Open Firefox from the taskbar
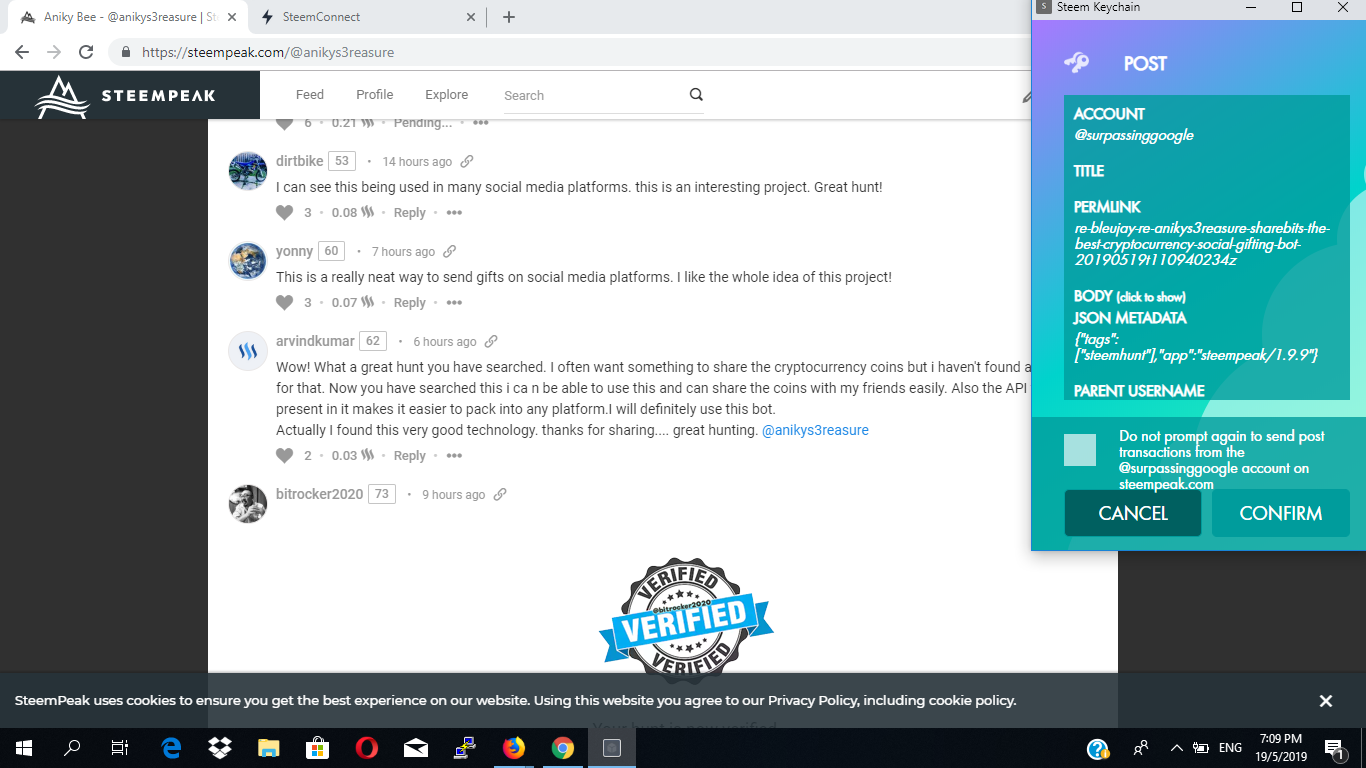The width and height of the screenshot is (1366, 768). pos(514,747)
